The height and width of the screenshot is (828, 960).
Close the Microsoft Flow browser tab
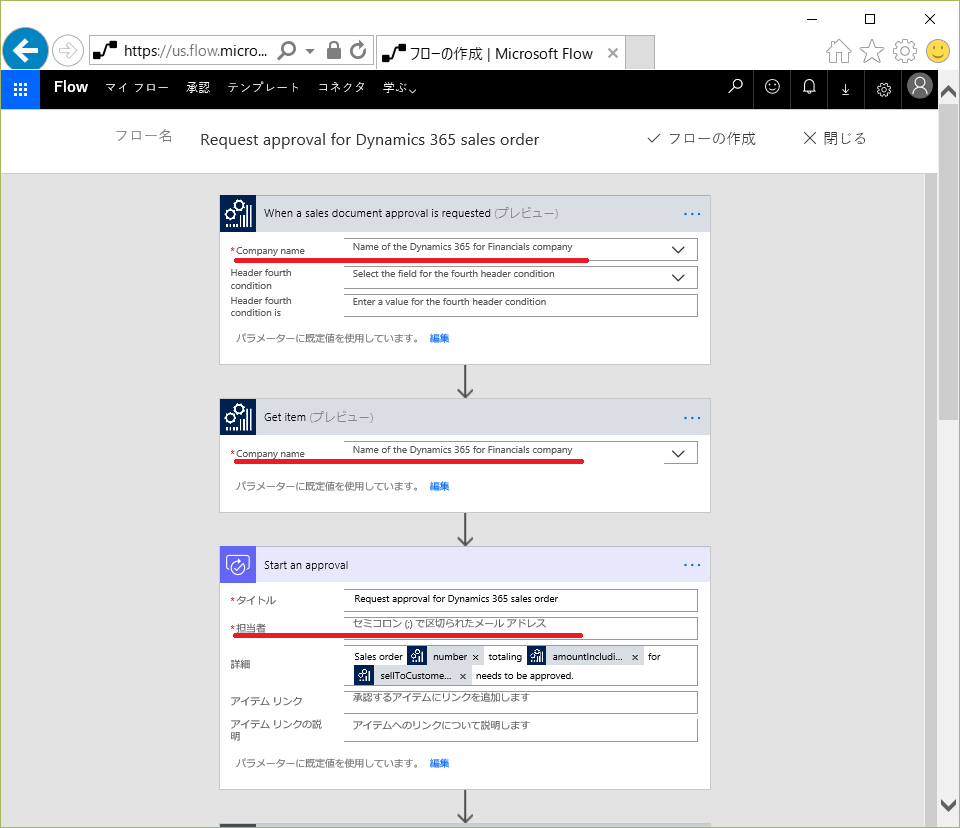click(x=612, y=53)
